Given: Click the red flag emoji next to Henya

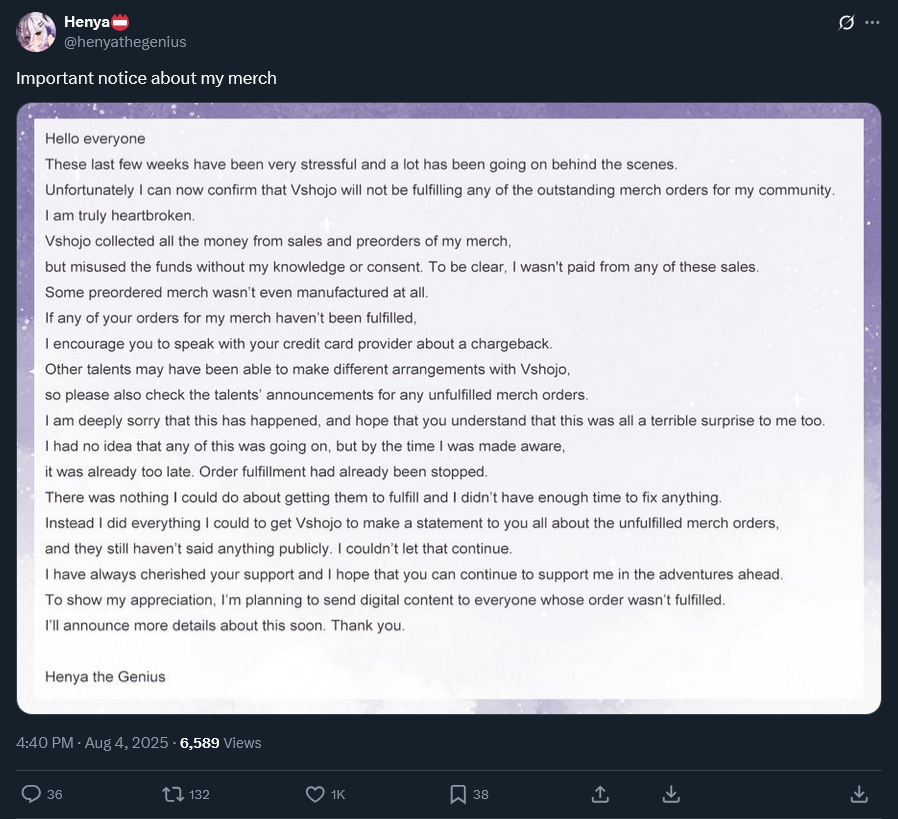Looking at the screenshot, I should 120,22.
